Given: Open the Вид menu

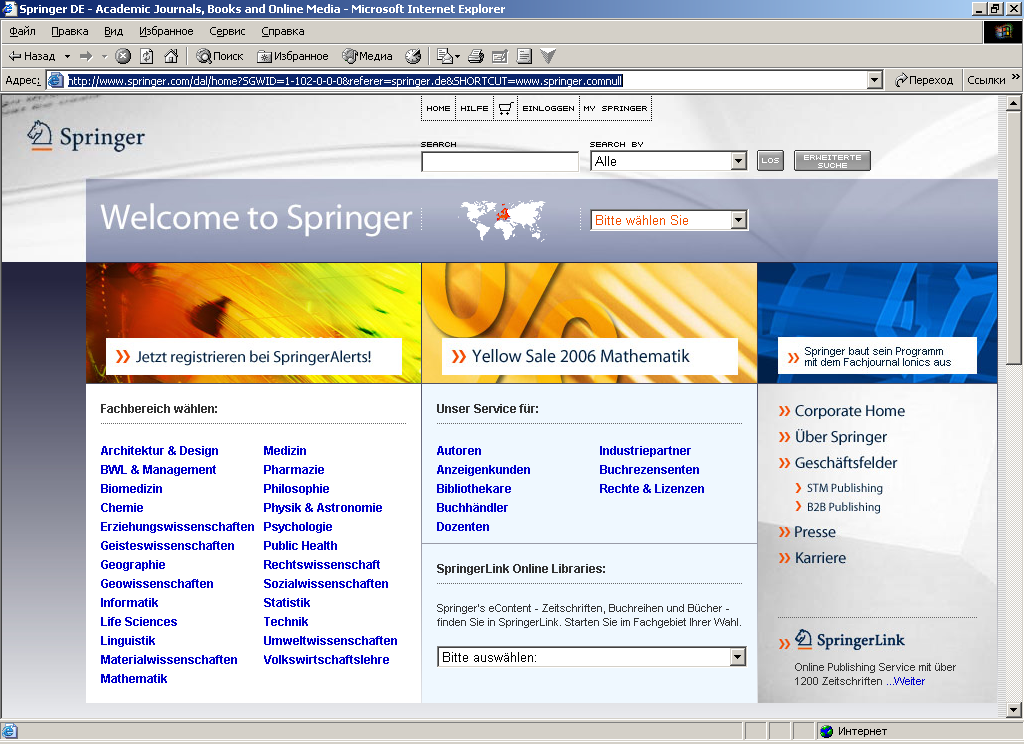Looking at the screenshot, I should pos(114,31).
